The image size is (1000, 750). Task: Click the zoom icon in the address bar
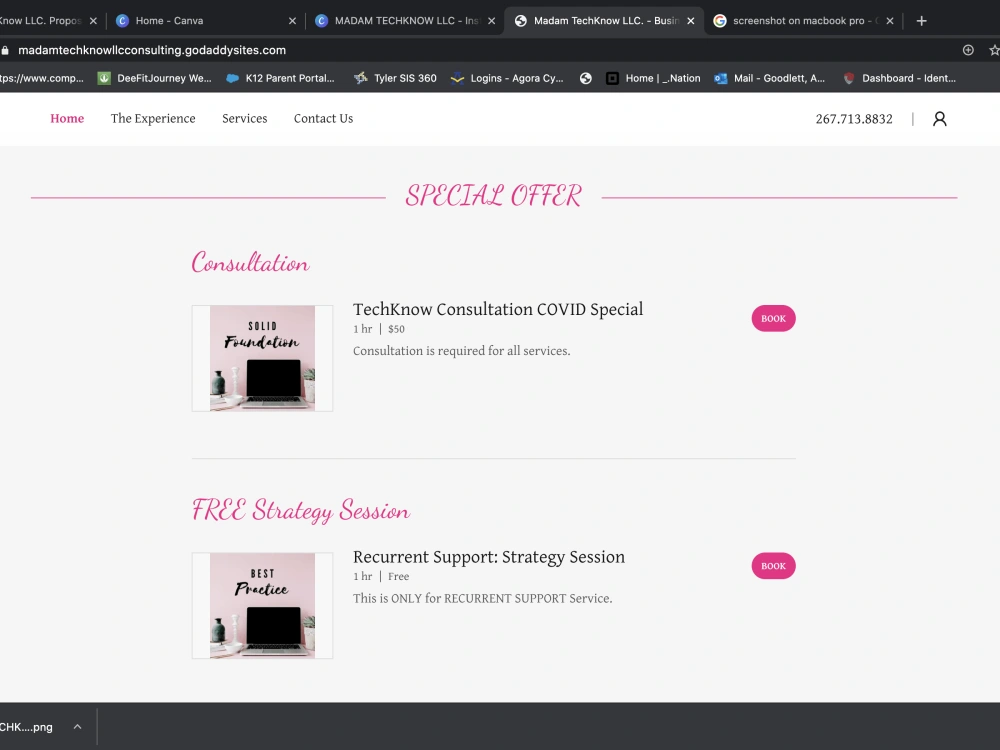[x=967, y=49]
